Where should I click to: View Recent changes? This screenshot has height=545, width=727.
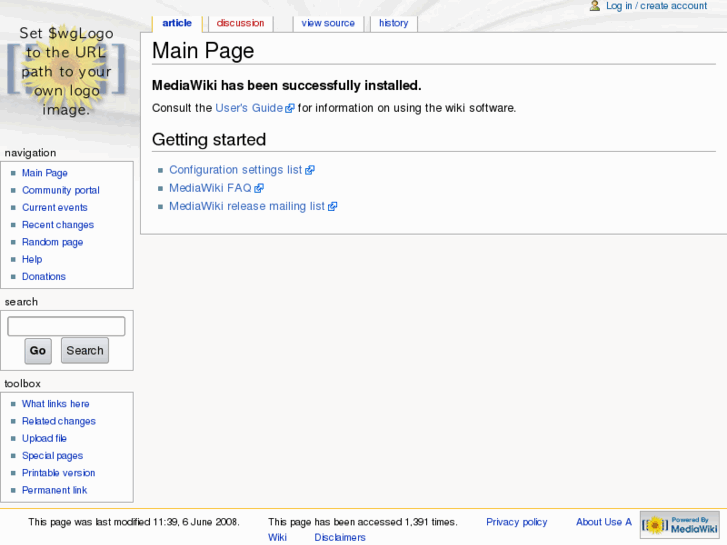pyautogui.click(x=58, y=225)
